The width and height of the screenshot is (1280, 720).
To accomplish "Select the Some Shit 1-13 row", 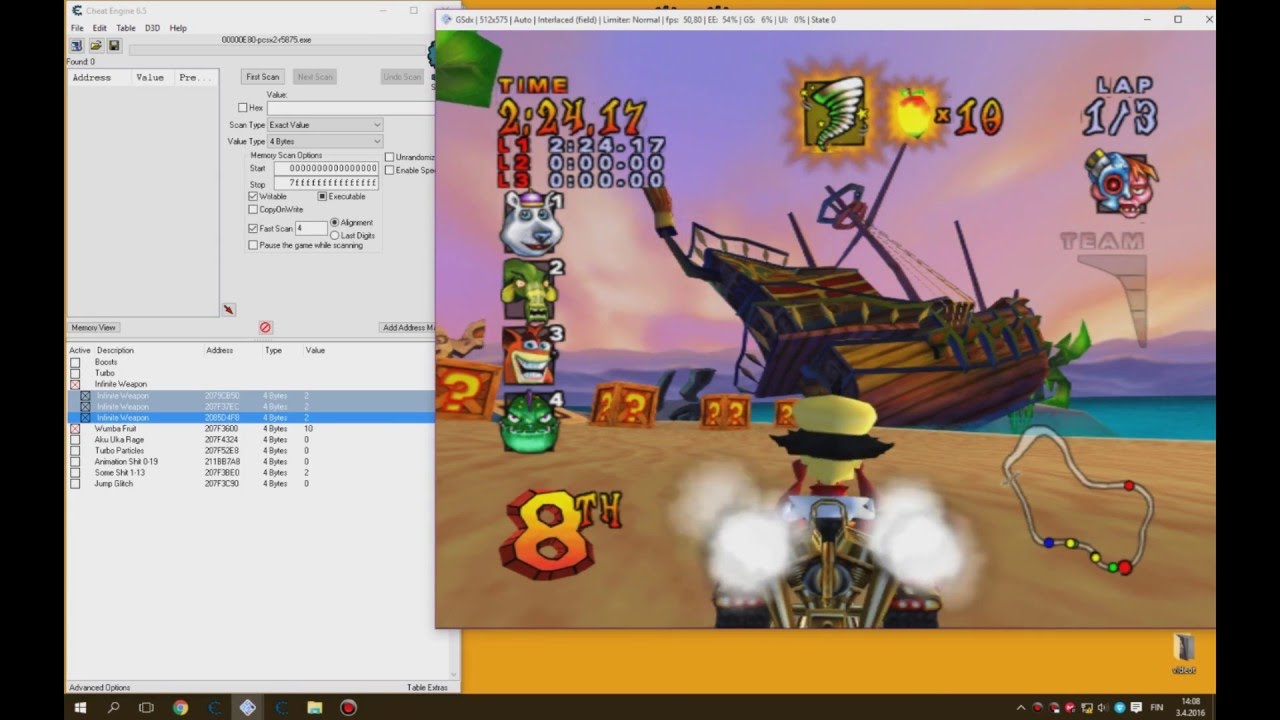I will 250,473.
